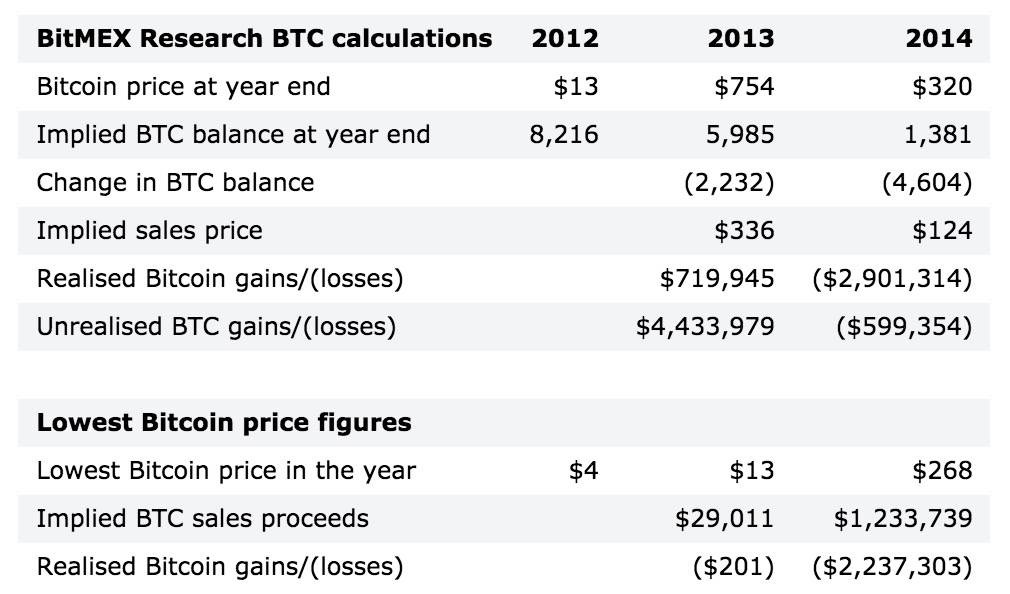Screen dimensions: 1010x594
Task: Click the 8,216 implied BTC balance cell
Action: [564, 135]
